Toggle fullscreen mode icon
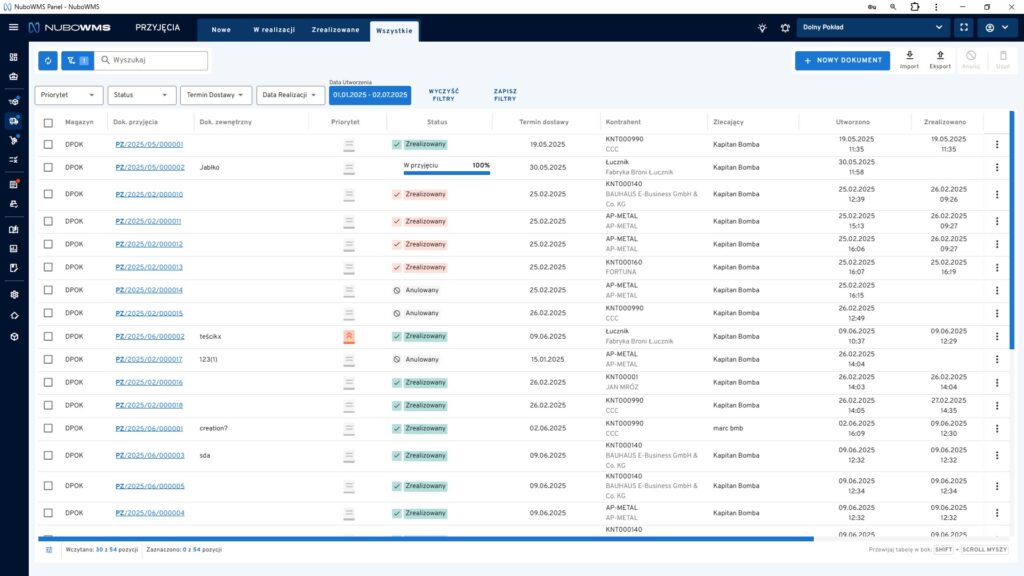This screenshot has width=1024, height=576. coord(963,28)
